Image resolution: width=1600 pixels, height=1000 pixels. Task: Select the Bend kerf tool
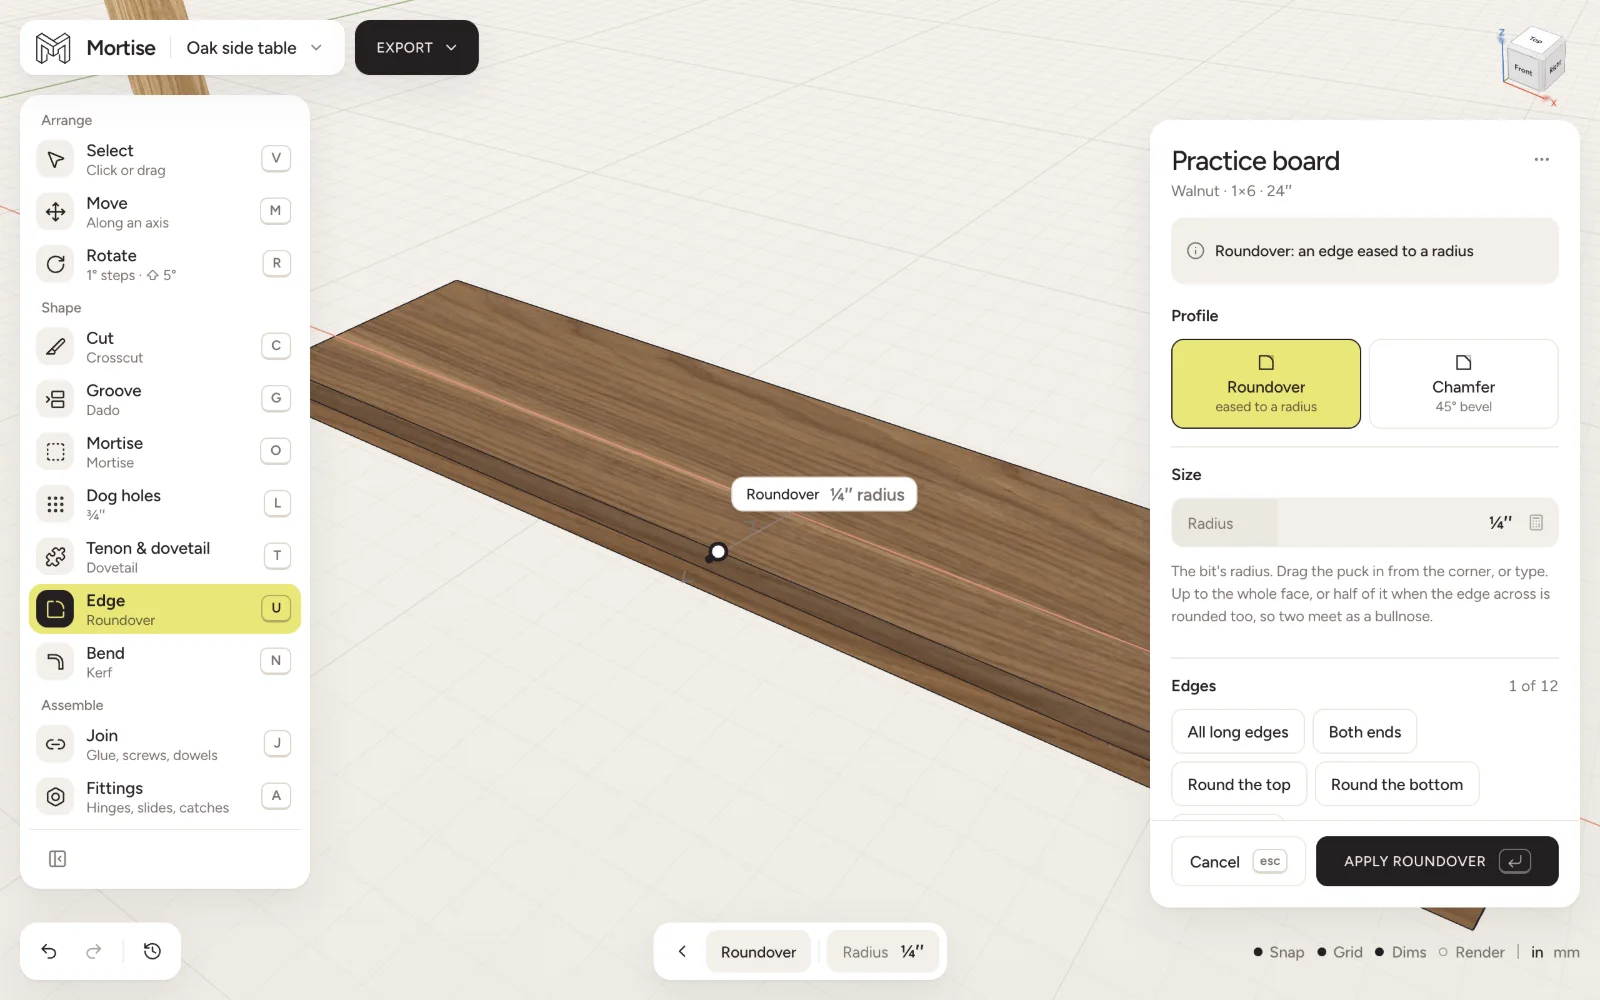coord(165,661)
